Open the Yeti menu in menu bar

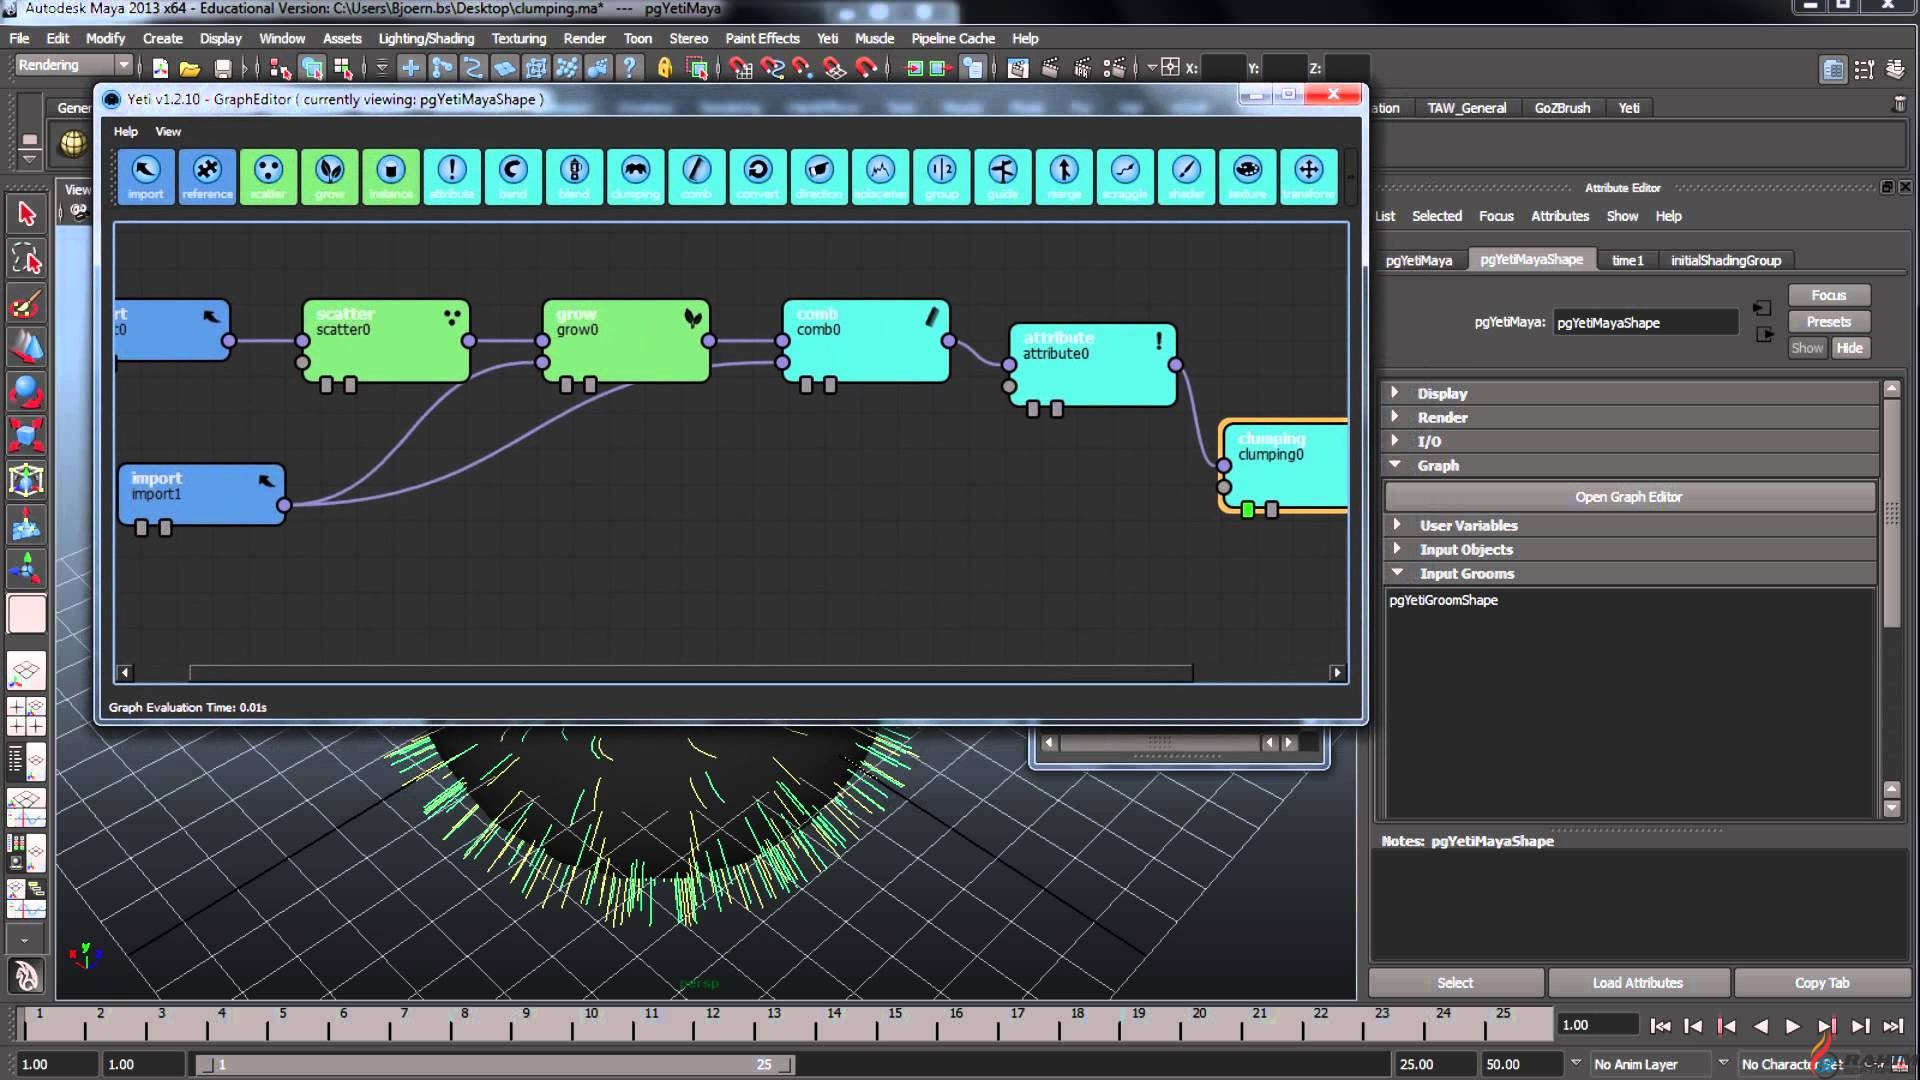pos(827,38)
